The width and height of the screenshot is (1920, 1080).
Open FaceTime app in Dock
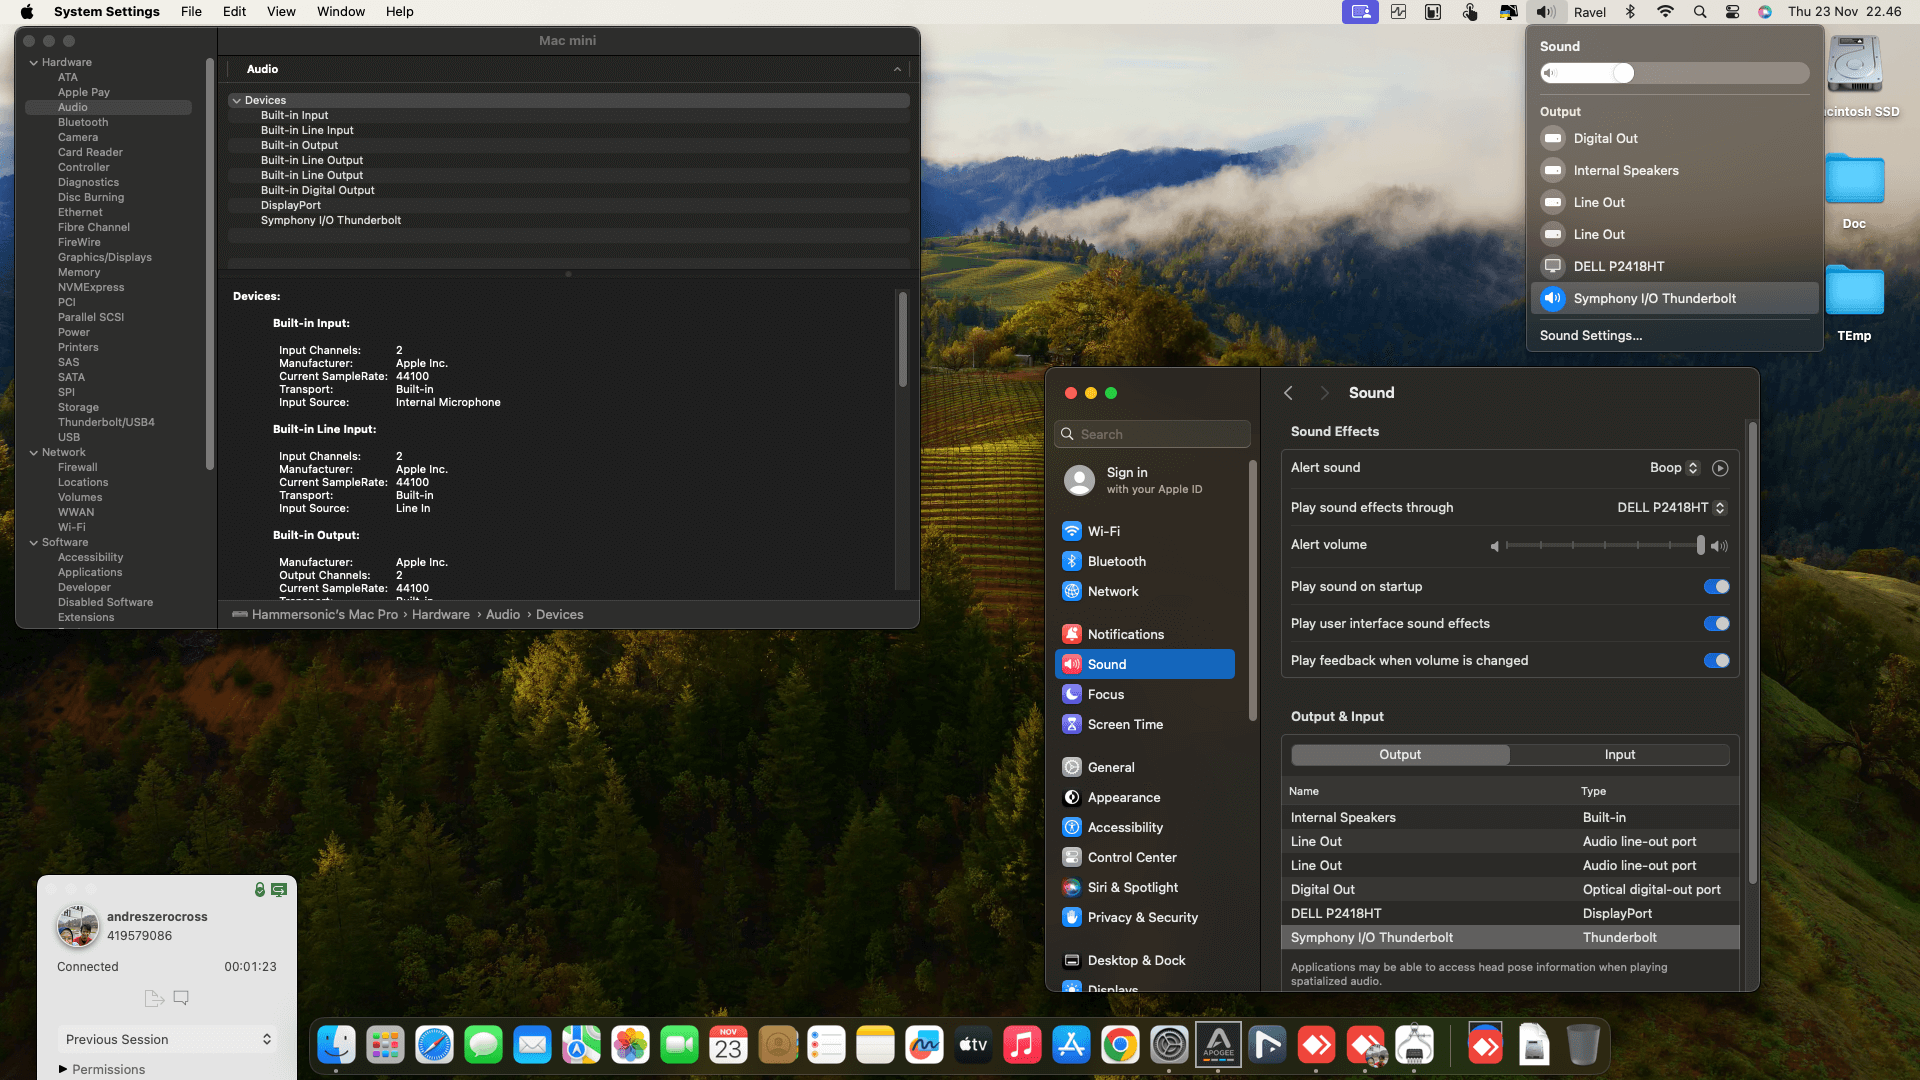pyautogui.click(x=679, y=1046)
